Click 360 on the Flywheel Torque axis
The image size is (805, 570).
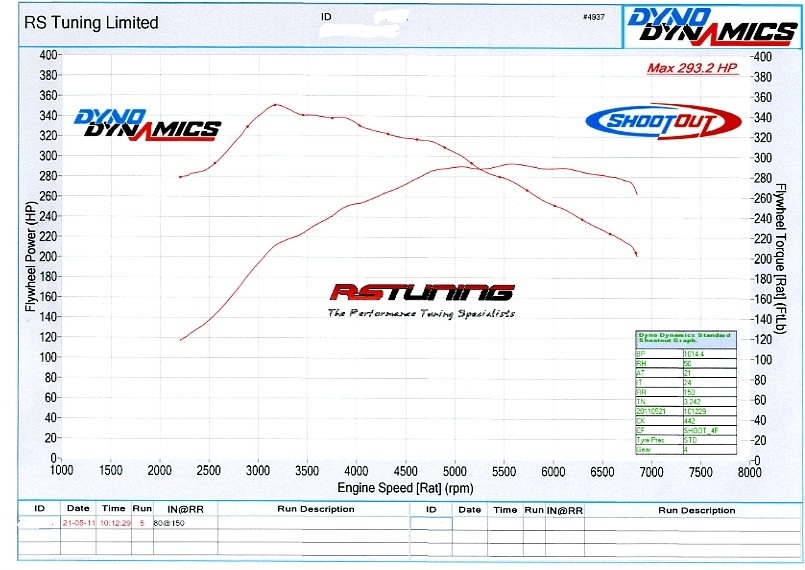[x=763, y=97]
